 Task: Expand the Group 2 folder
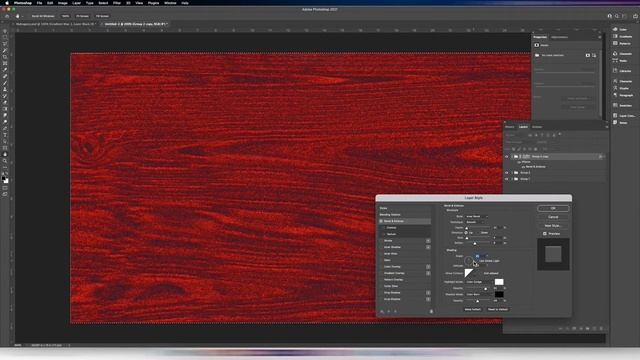pos(512,173)
